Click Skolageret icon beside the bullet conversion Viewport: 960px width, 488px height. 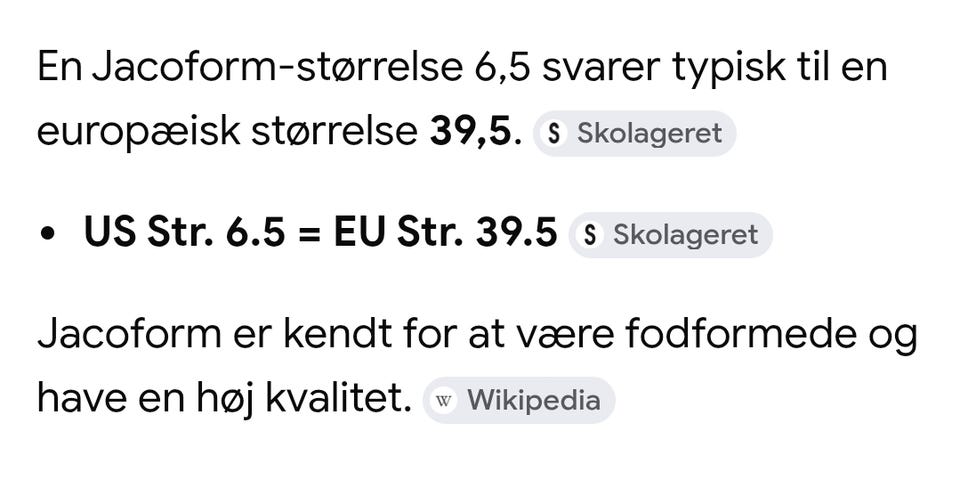pyautogui.click(x=591, y=235)
